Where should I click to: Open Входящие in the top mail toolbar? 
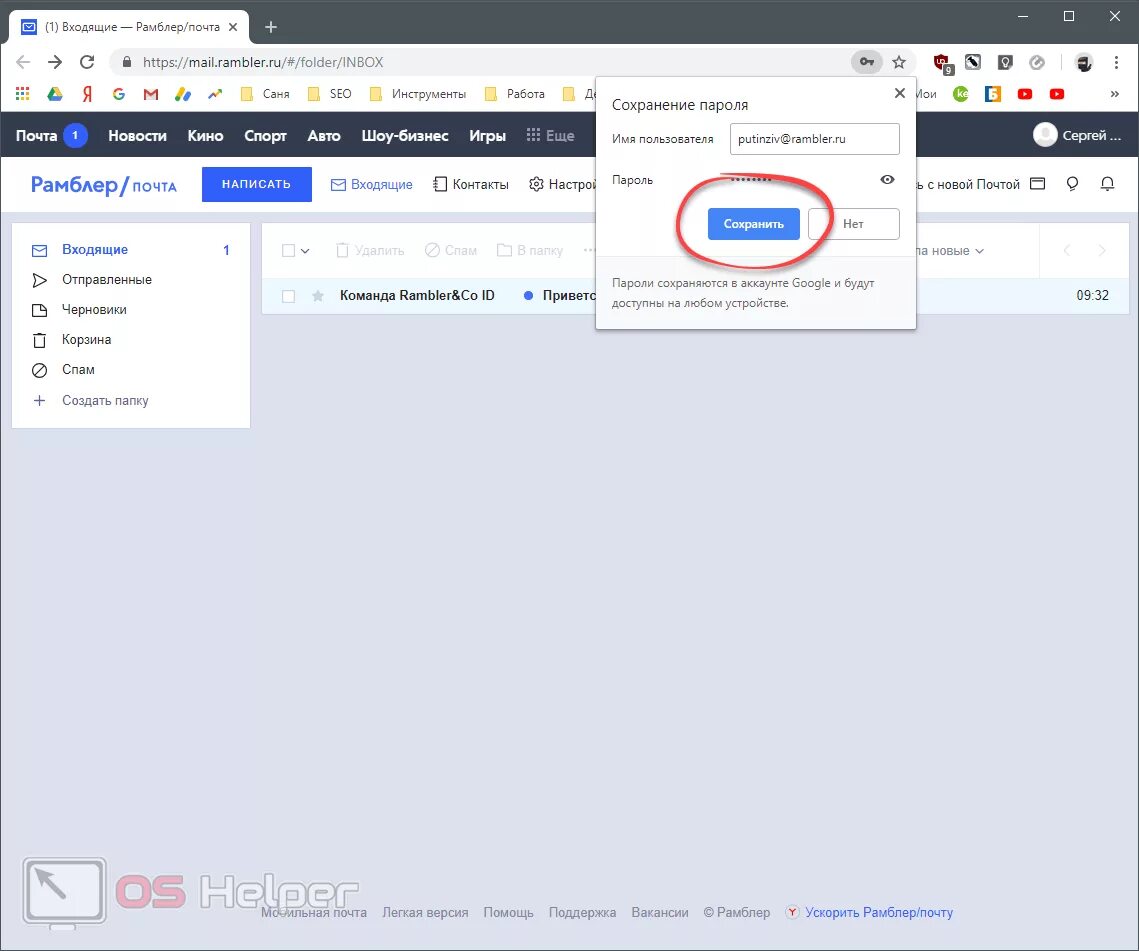[371, 185]
